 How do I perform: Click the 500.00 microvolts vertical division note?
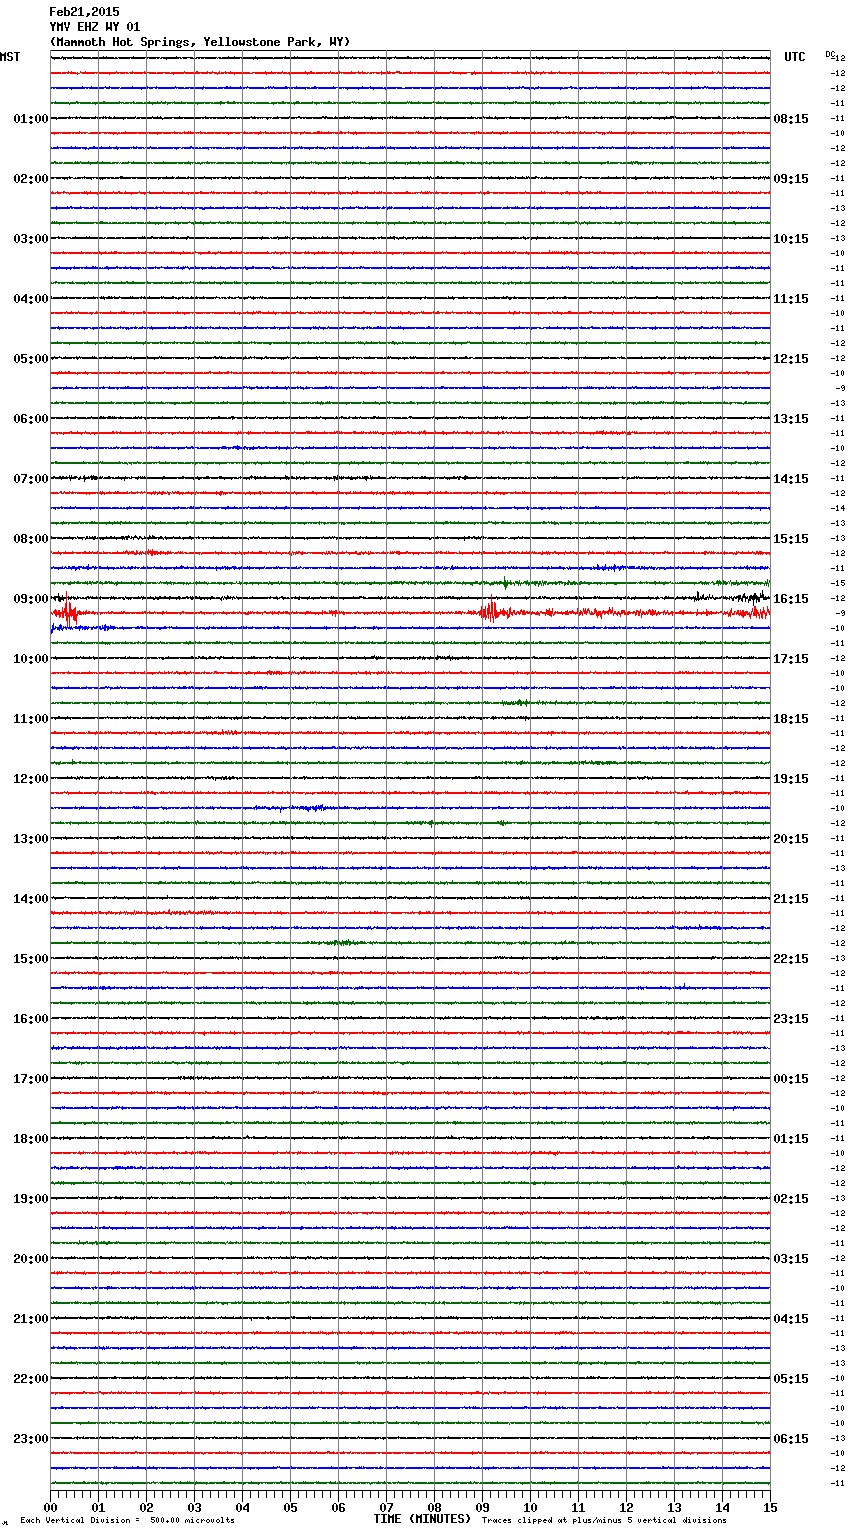128,1521
